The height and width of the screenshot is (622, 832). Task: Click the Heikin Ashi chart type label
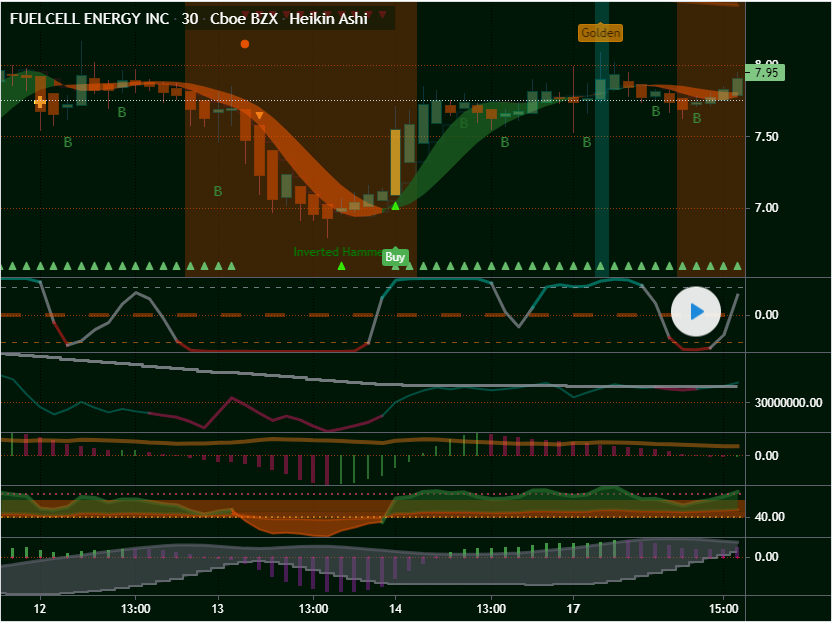click(328, 19)
